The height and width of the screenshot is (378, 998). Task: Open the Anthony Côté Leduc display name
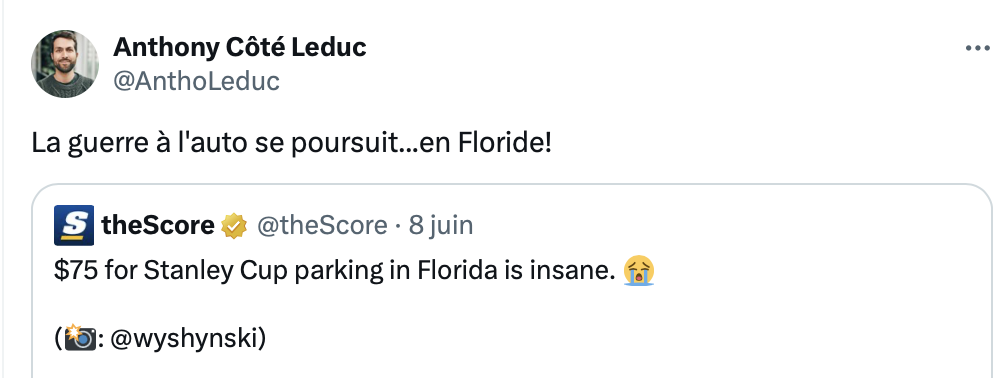pos(240,46)
